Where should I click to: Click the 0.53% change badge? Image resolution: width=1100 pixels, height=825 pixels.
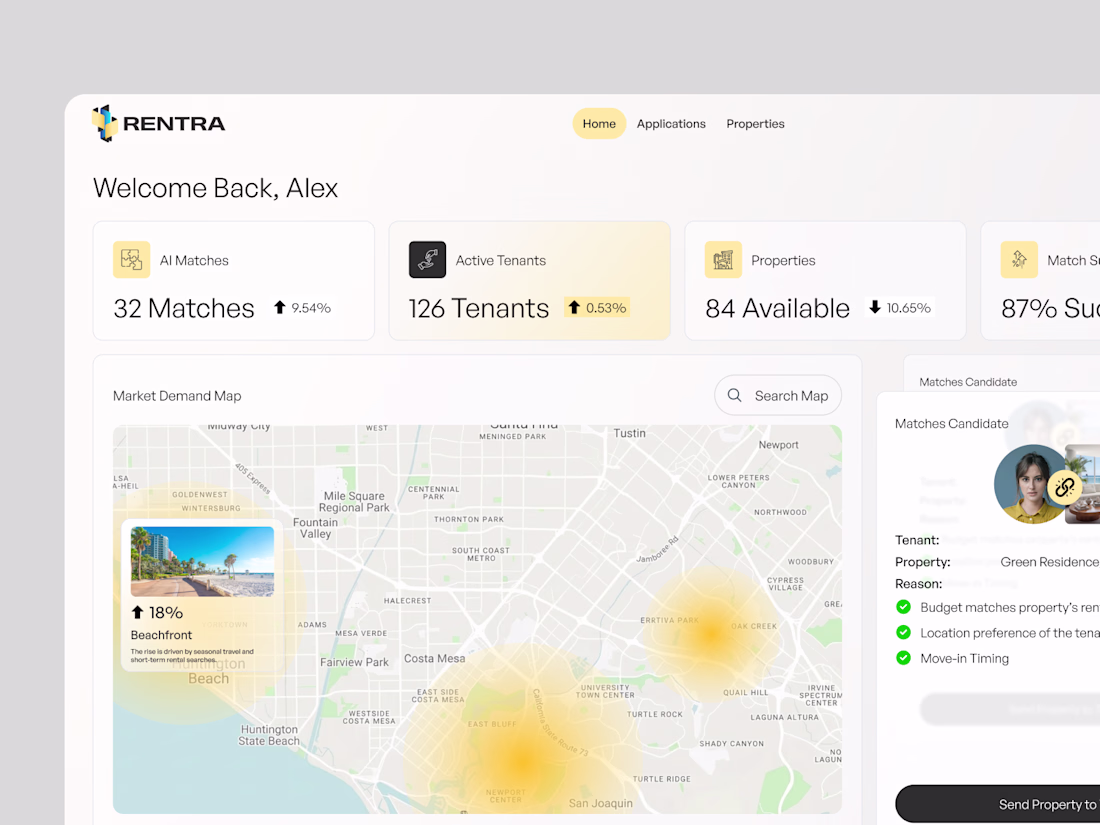click(x=597, y=307)
